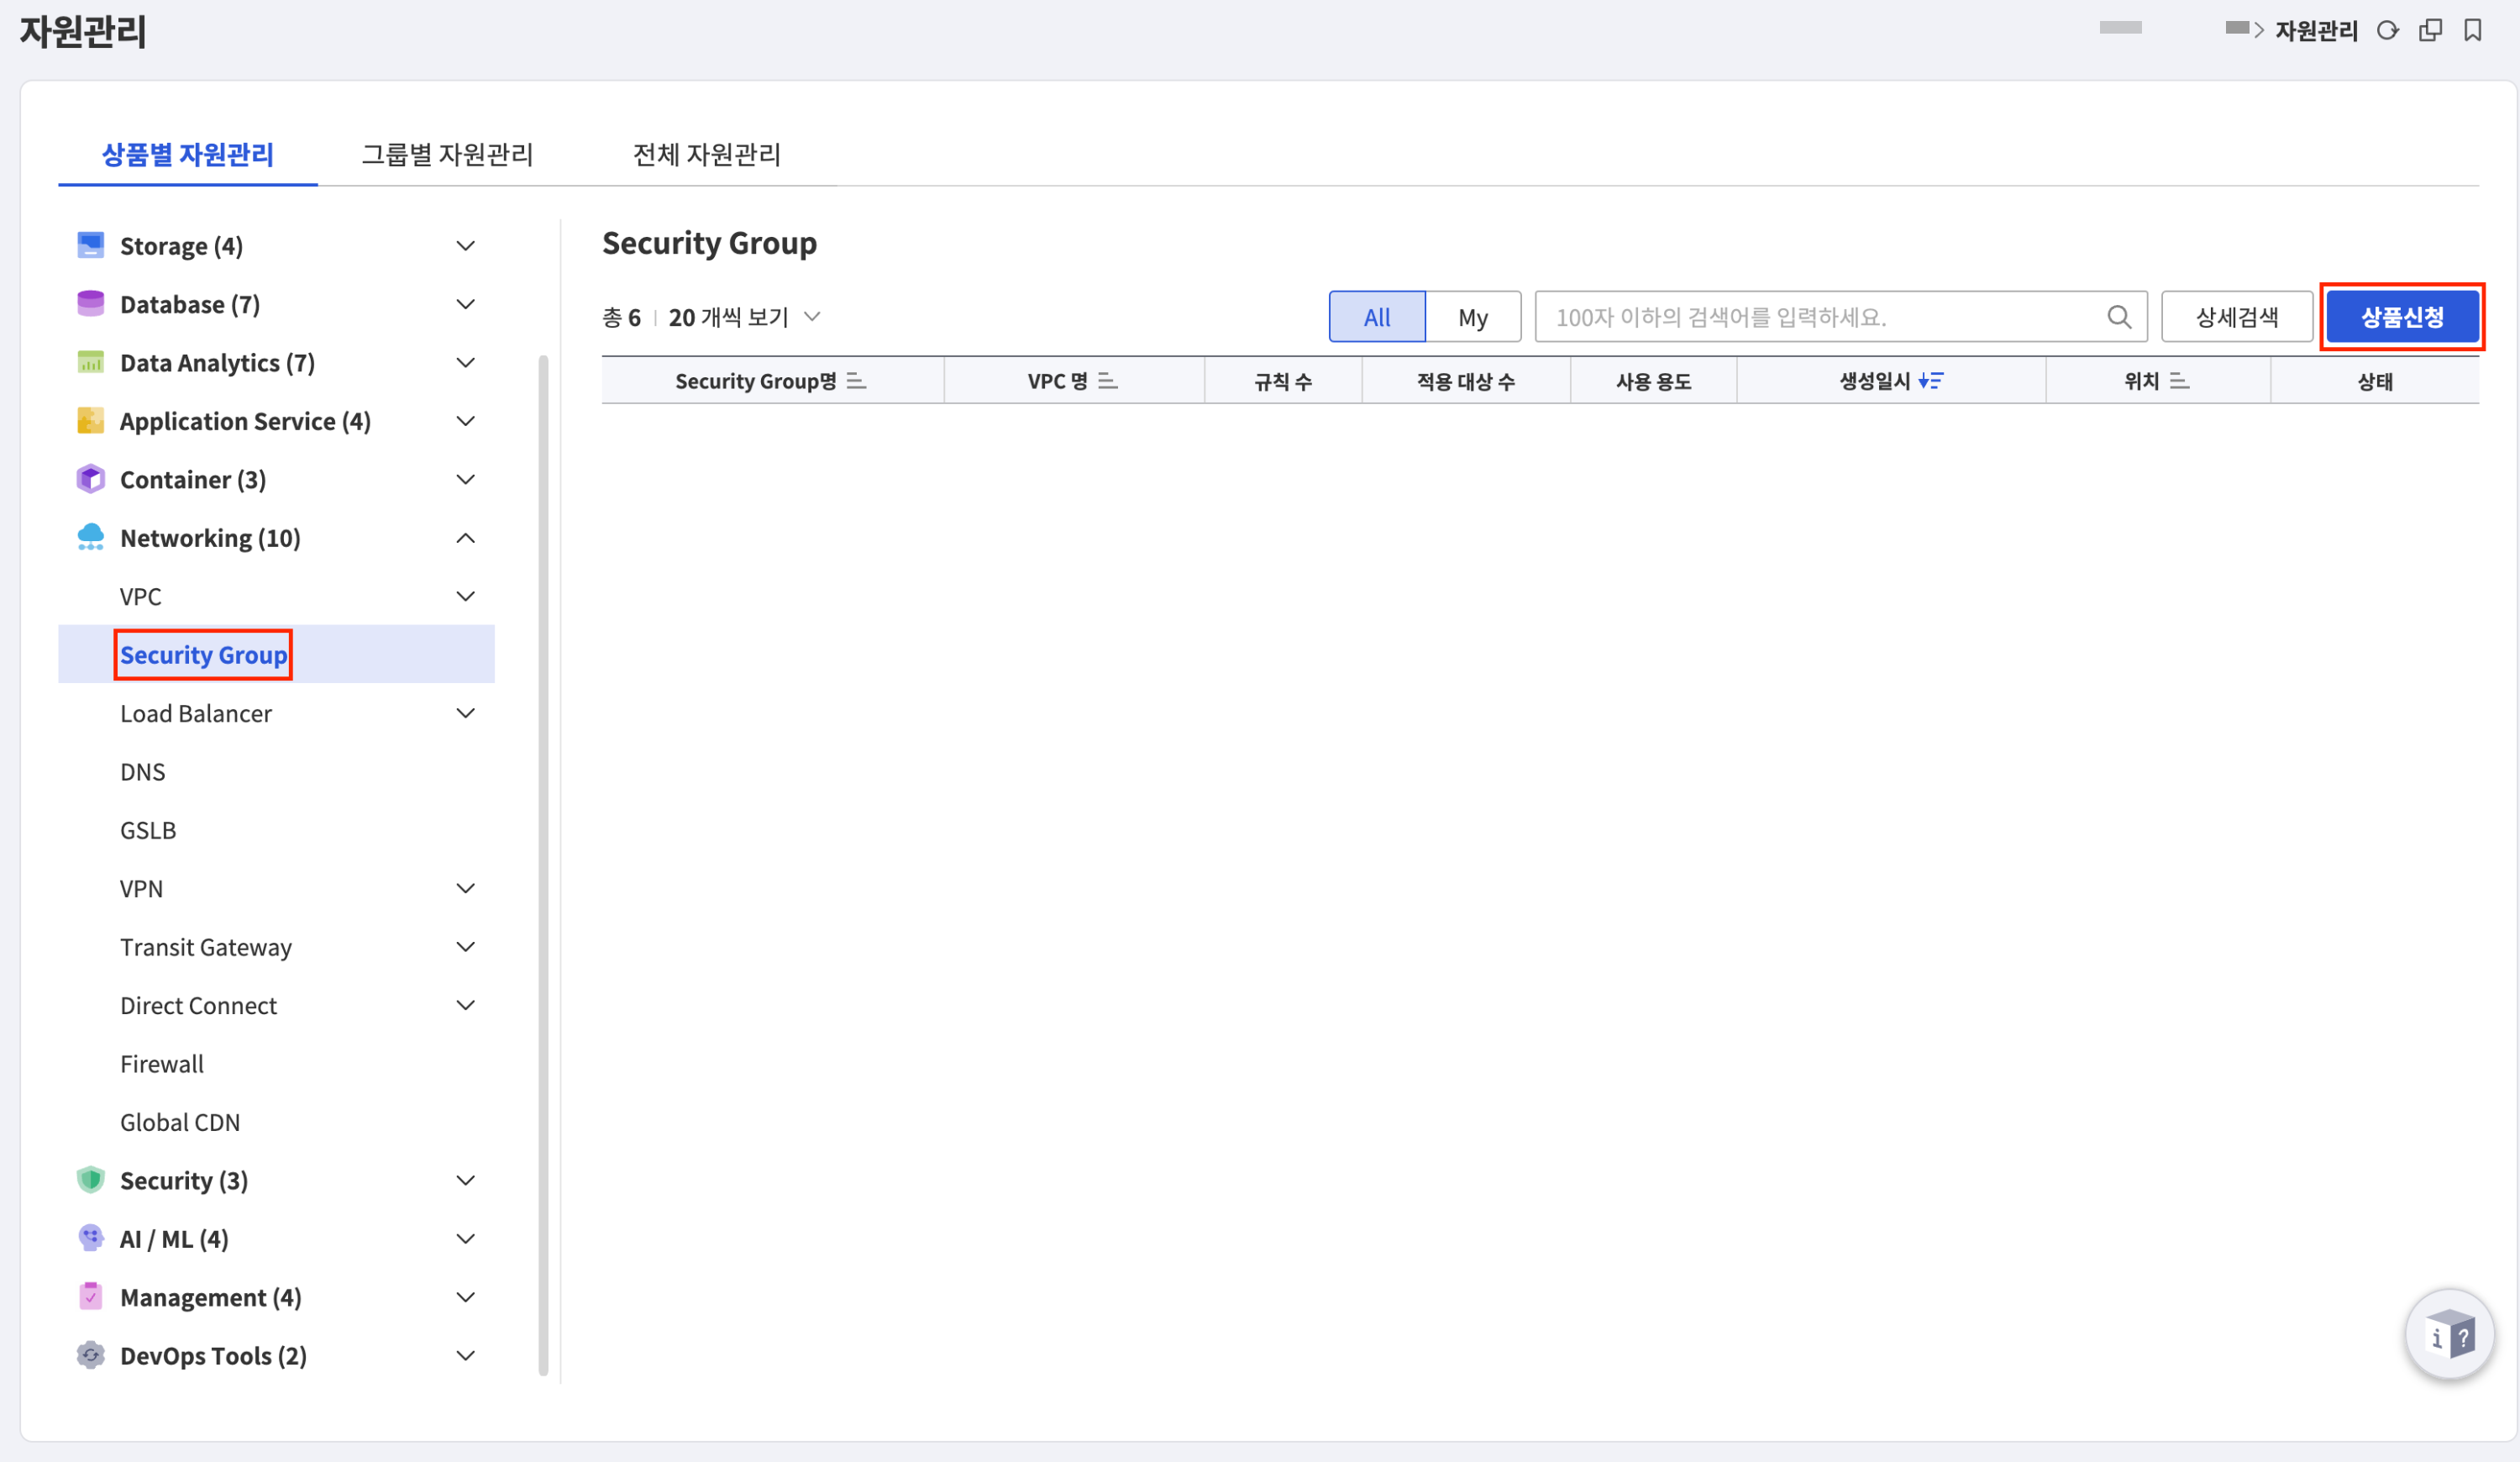
Task: Open the help guide floating button
Action: click(2449, 1334)
